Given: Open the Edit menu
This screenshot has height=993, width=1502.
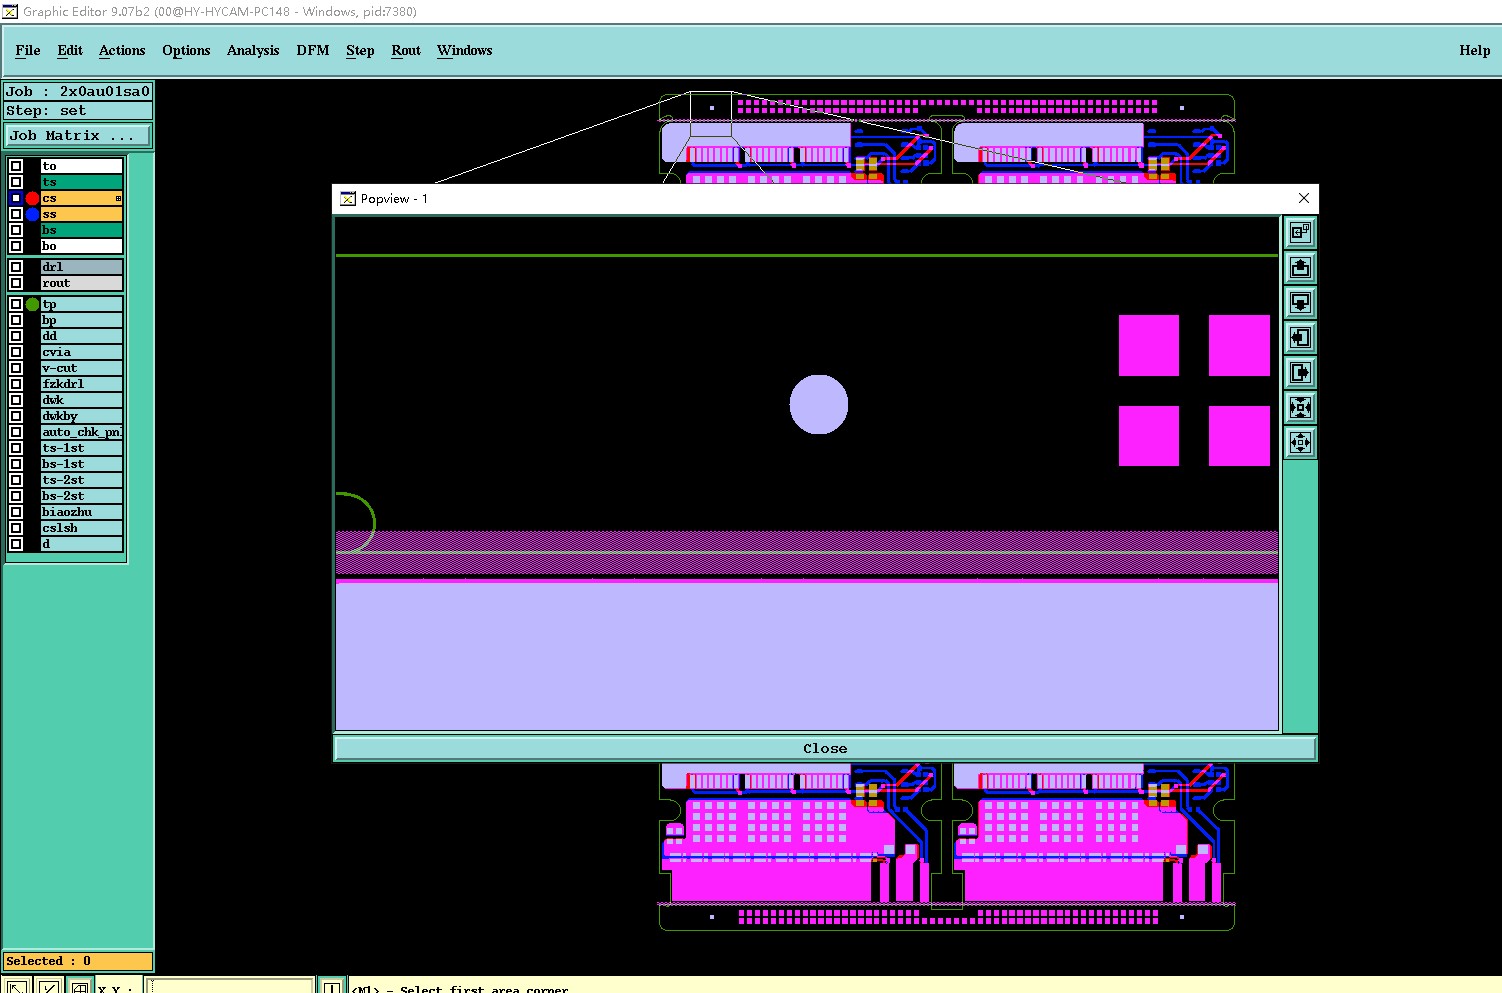Looking at the screenshot, I should click(x=70, y=50).
